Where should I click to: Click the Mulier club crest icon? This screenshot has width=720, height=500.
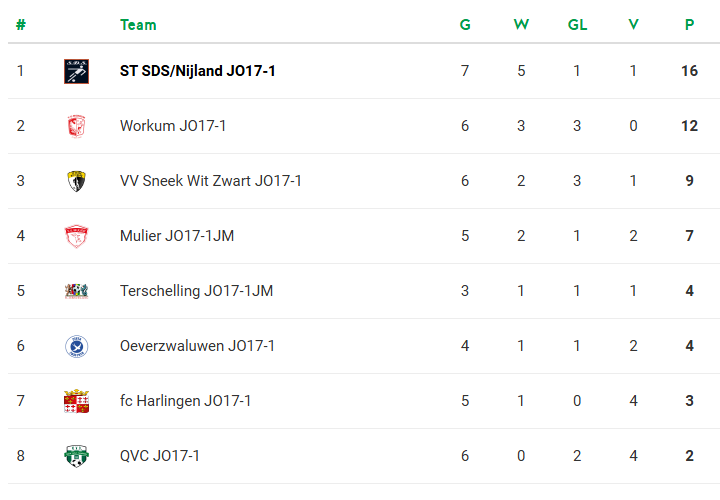tap(76, 236)
